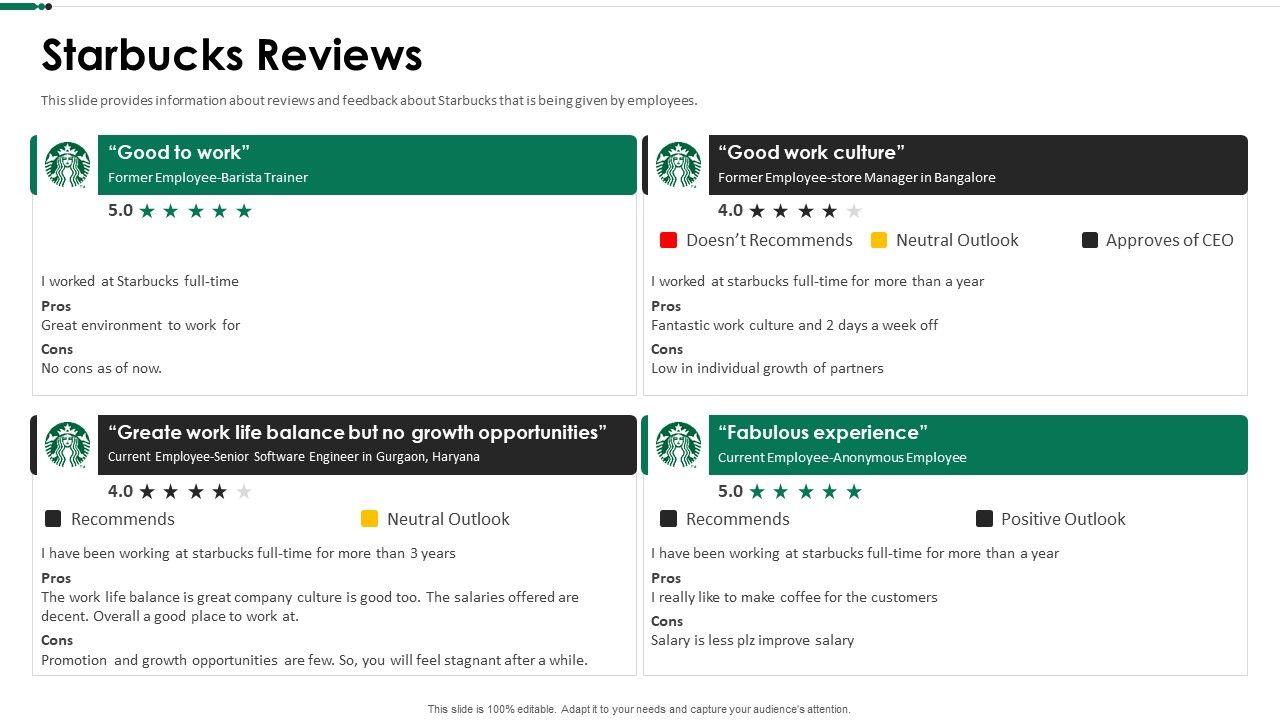Click "Current Employee-Senior Software Engineer in Gurgaon, Haryana"

294,457
